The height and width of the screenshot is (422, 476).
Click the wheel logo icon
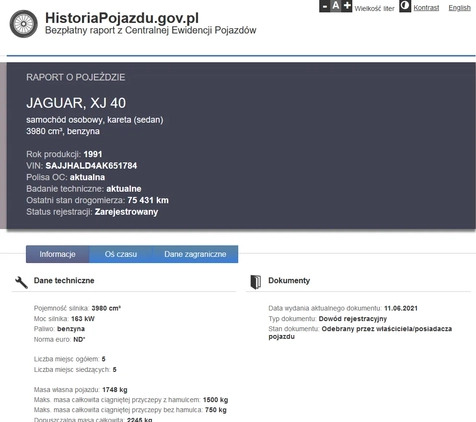[x=24, y=24]
